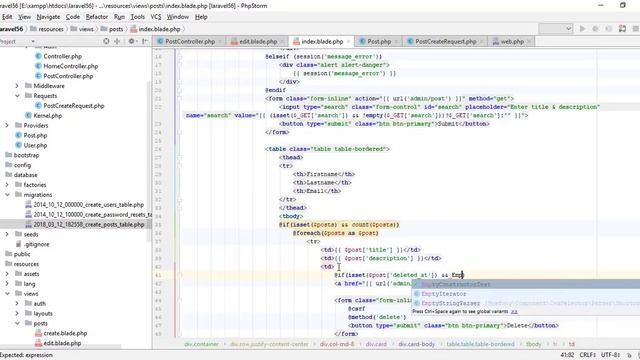Click the create.blade.php file icon
This screenshot has width=640, height=360.
click(x=38, y=333)
